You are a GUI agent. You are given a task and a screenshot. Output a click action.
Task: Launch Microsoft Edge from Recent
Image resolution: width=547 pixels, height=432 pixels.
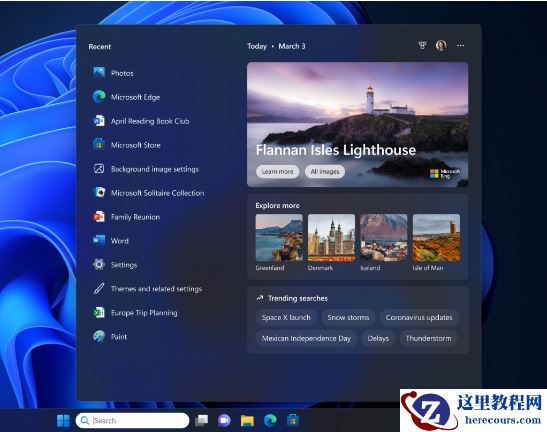coord(126,97)
